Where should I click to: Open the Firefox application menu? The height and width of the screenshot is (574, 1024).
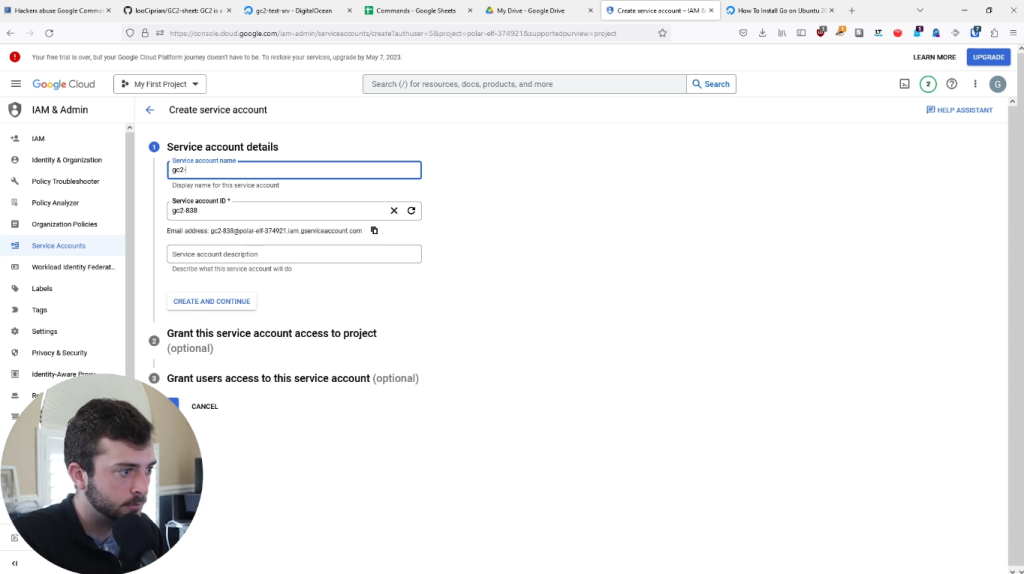point(1013,33)
